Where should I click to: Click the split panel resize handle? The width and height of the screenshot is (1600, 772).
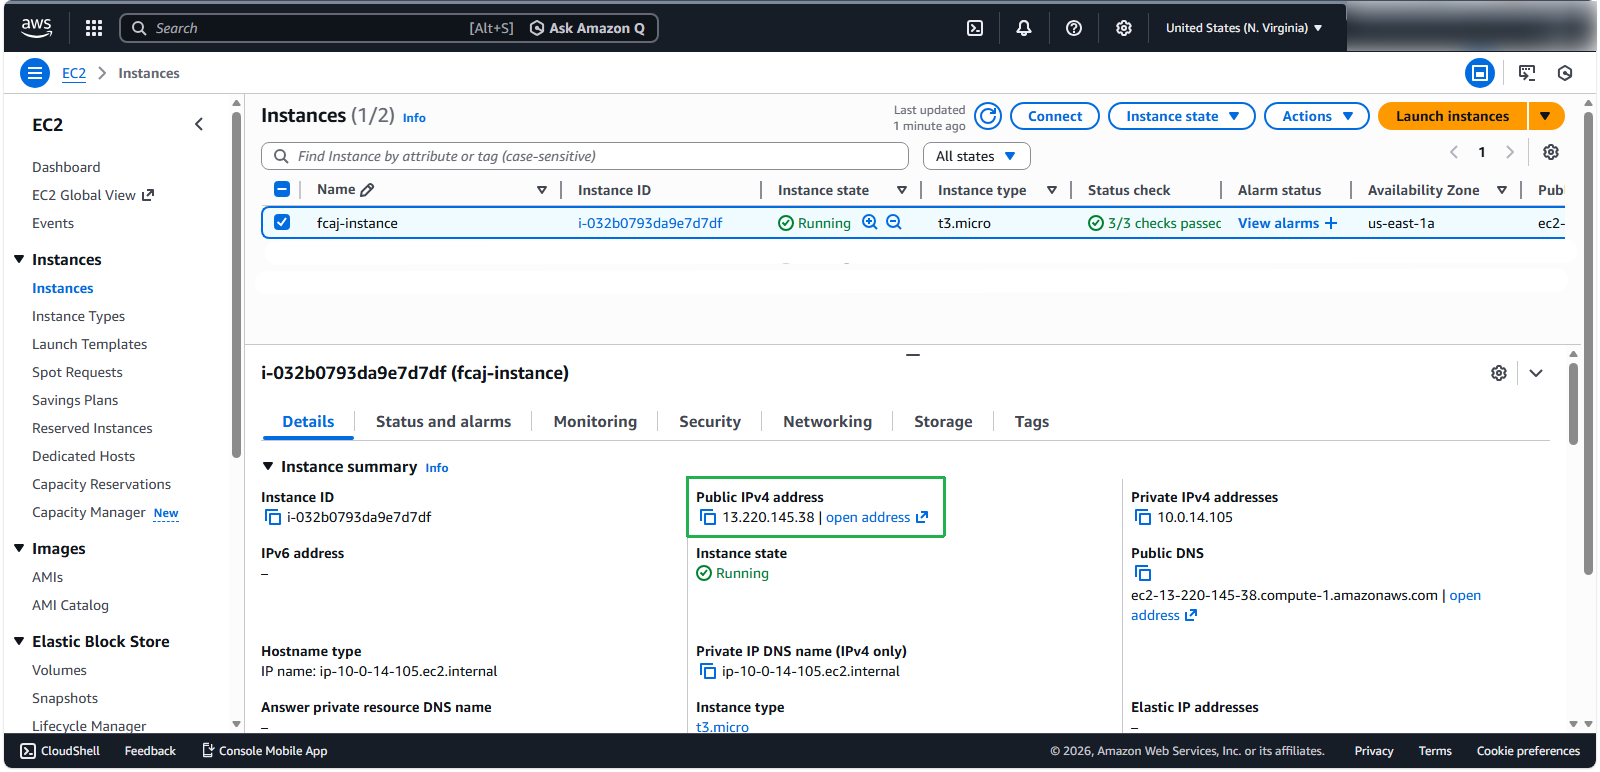tap(913, 355)
